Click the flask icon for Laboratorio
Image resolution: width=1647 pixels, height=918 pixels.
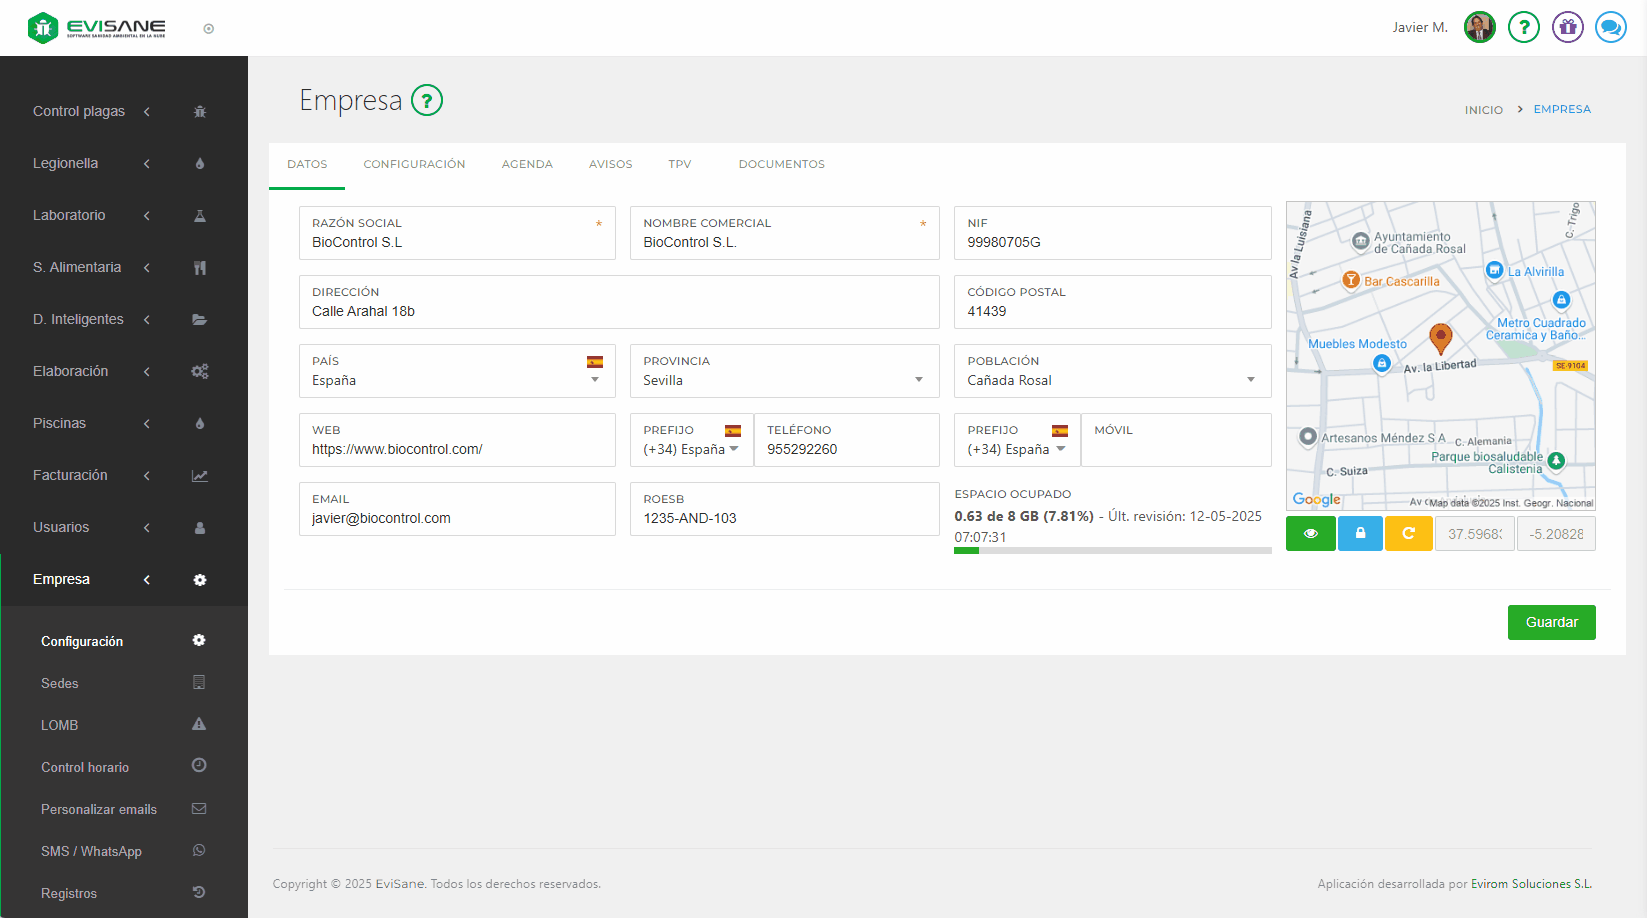pos(200,215)
